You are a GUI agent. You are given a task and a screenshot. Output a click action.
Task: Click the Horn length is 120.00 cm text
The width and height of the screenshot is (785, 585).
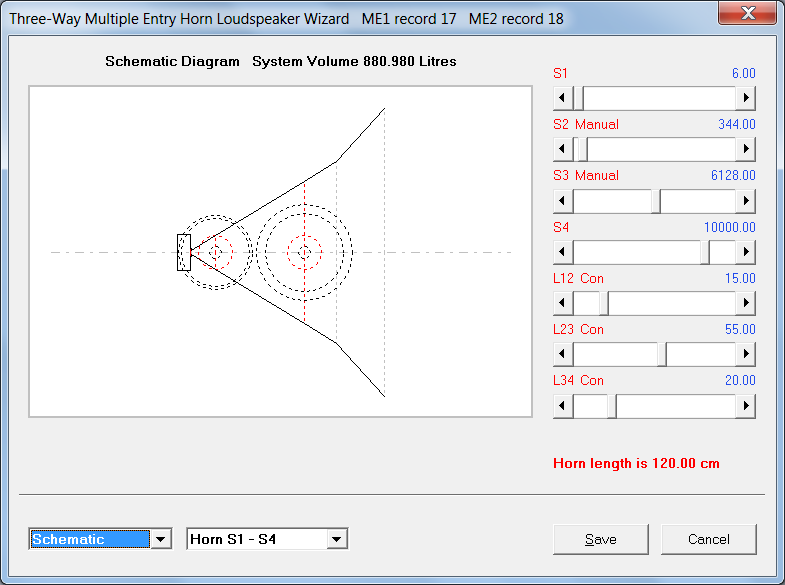click(x=636, y=463)
